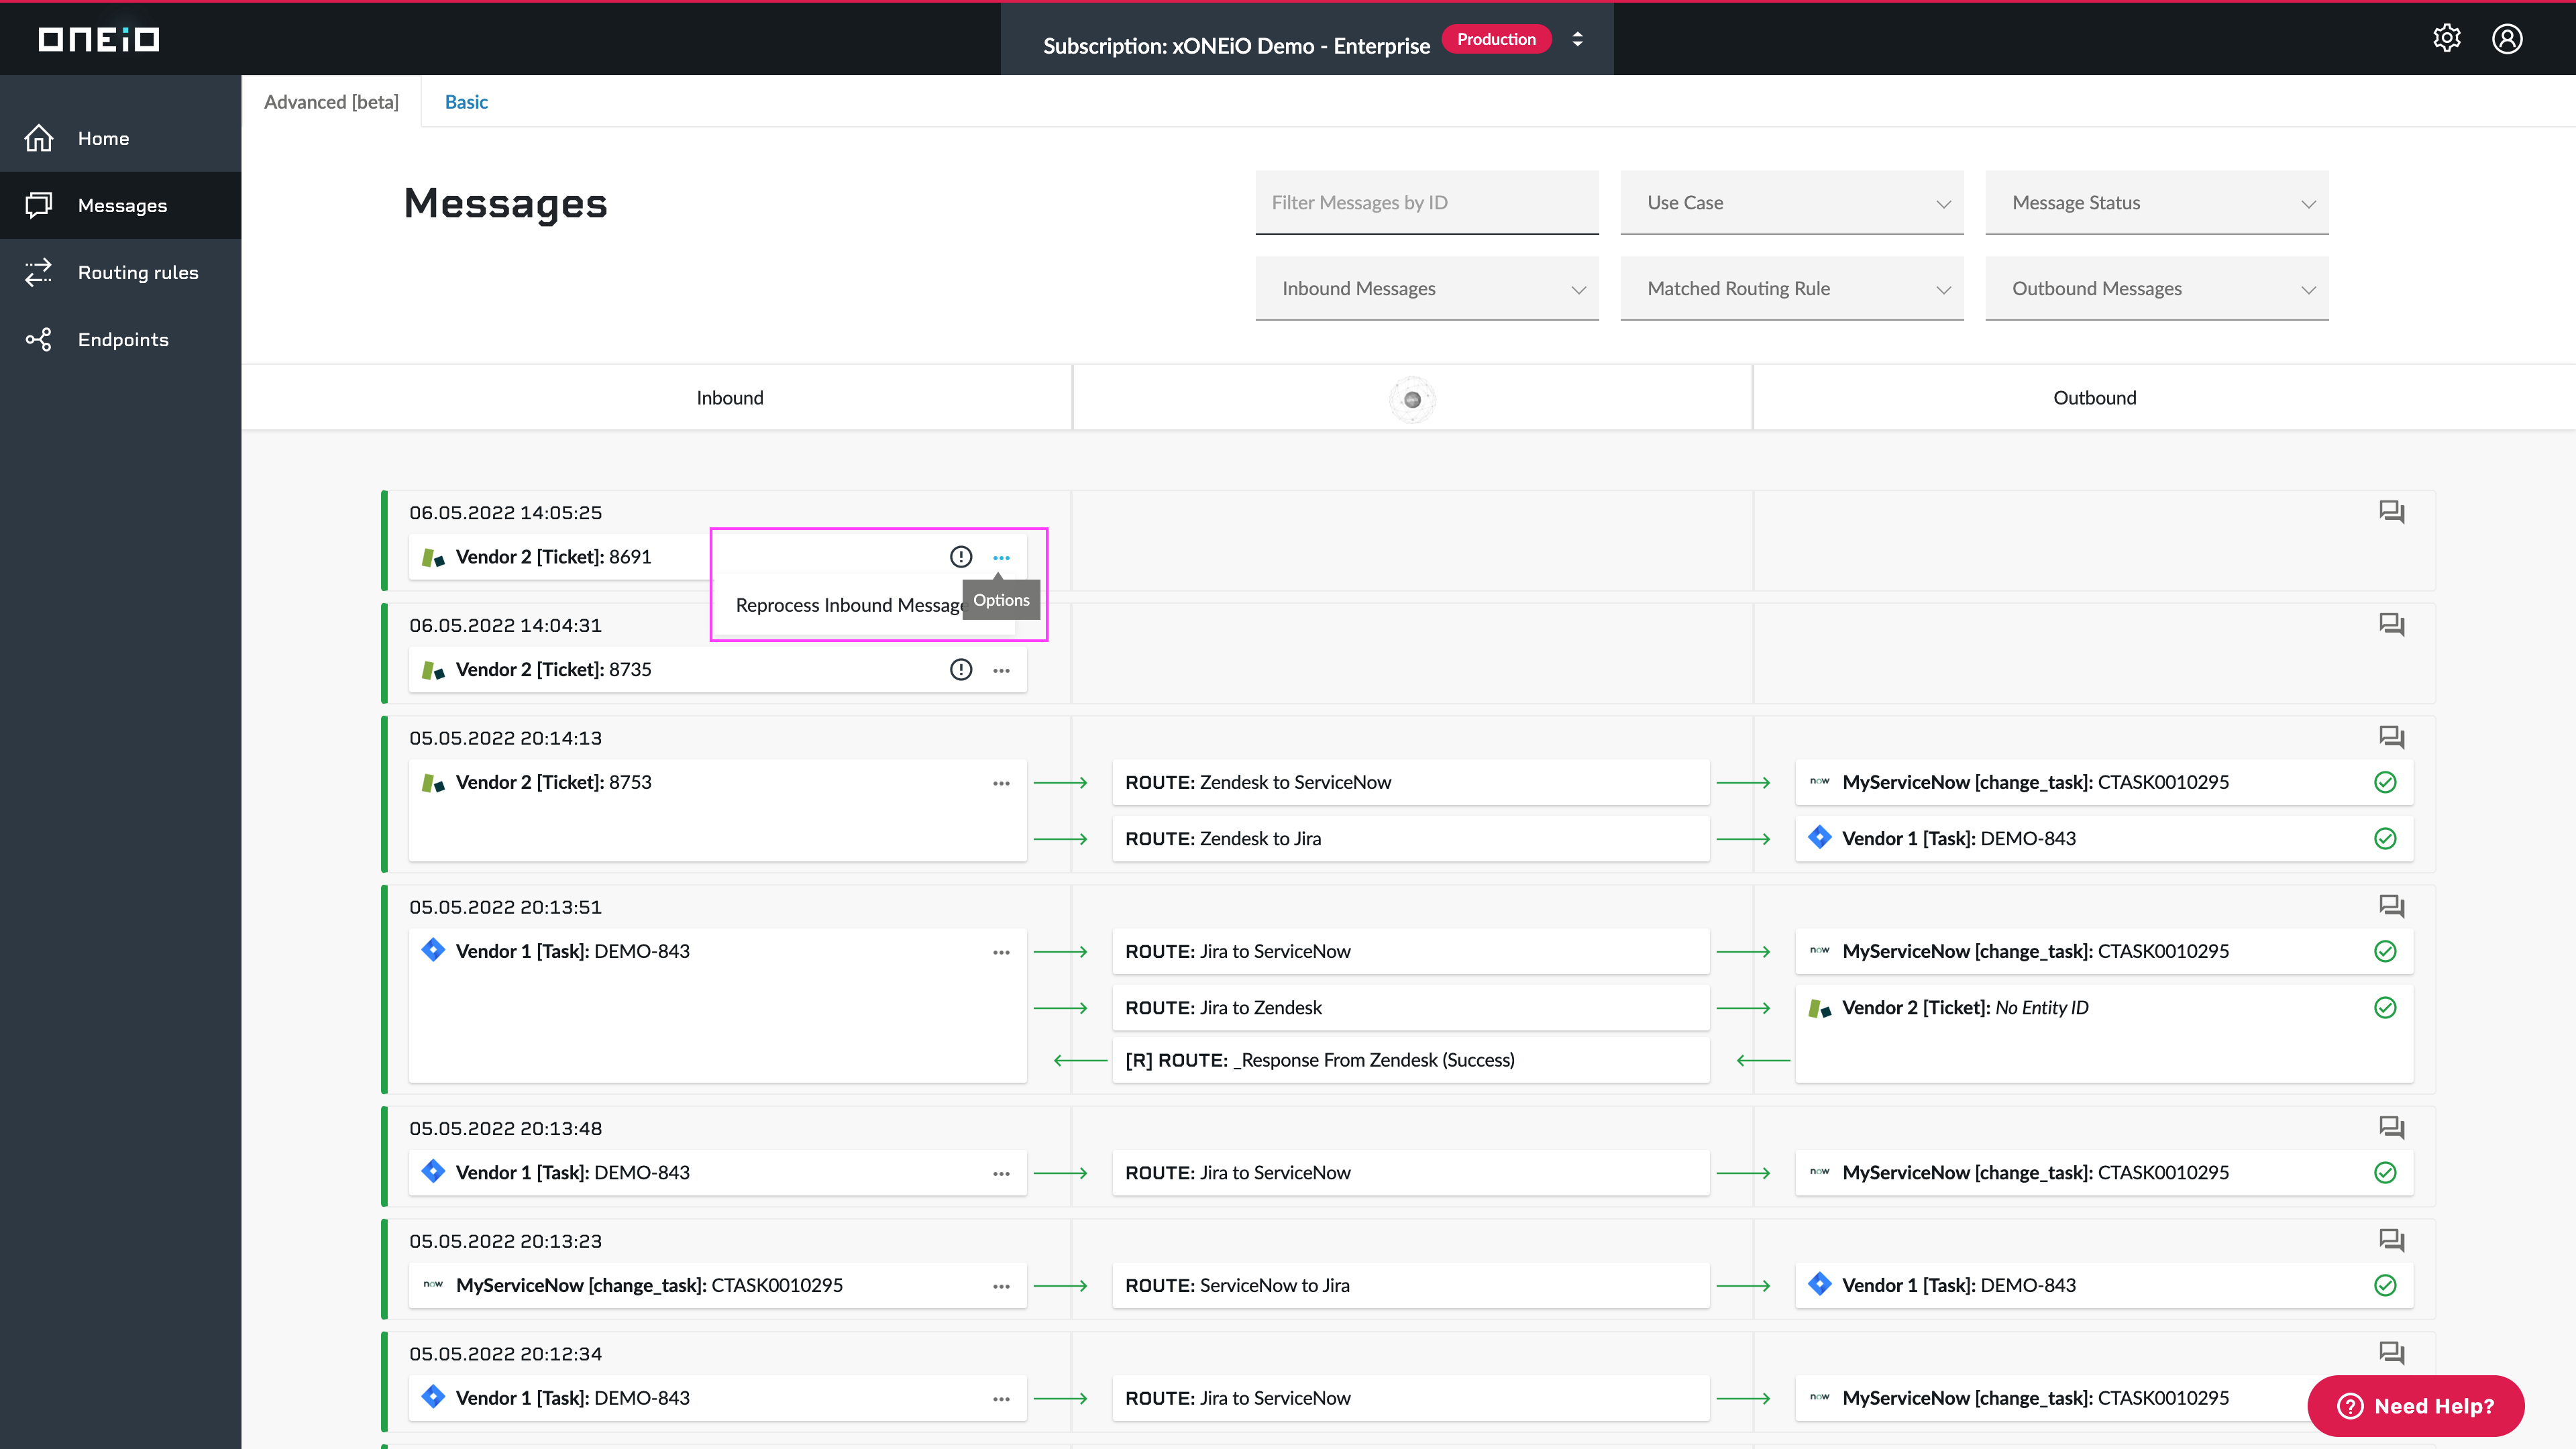Click the conversation icon for 06.05.2022 14:05:25
The height and width of the screenshot is (1449, 2576).
coord(2391,512)
